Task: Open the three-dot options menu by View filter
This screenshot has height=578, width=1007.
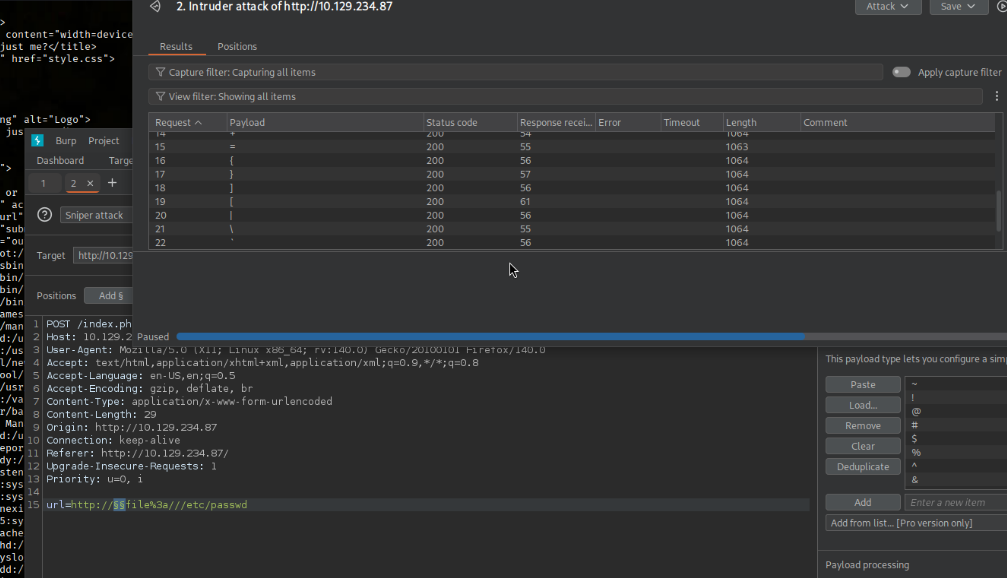Action: [x=997, y=96]
